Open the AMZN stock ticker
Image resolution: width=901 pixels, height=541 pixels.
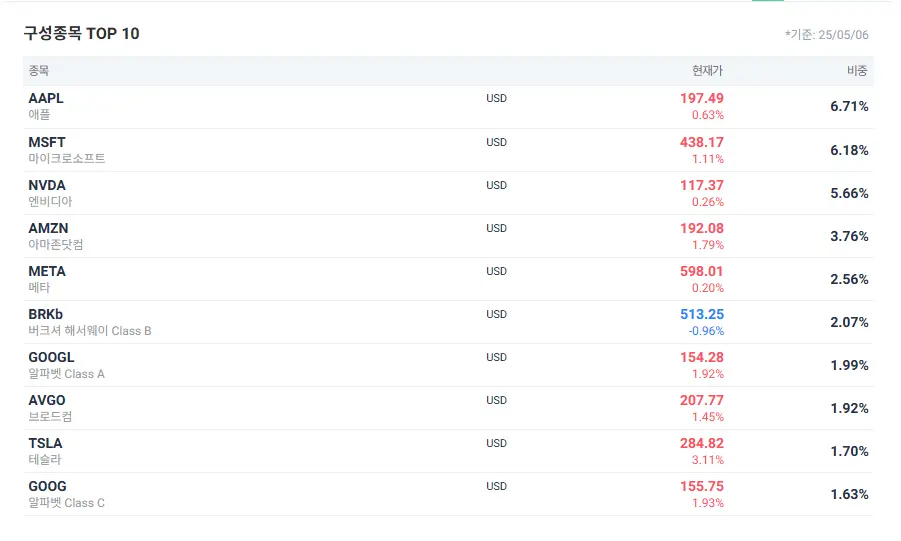click(48, 228)
